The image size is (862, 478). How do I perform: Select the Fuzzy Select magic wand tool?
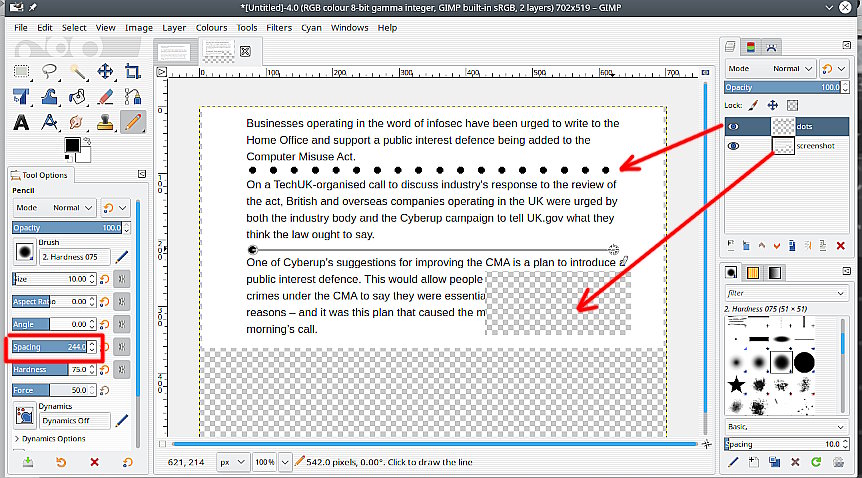tap(78, 72)
